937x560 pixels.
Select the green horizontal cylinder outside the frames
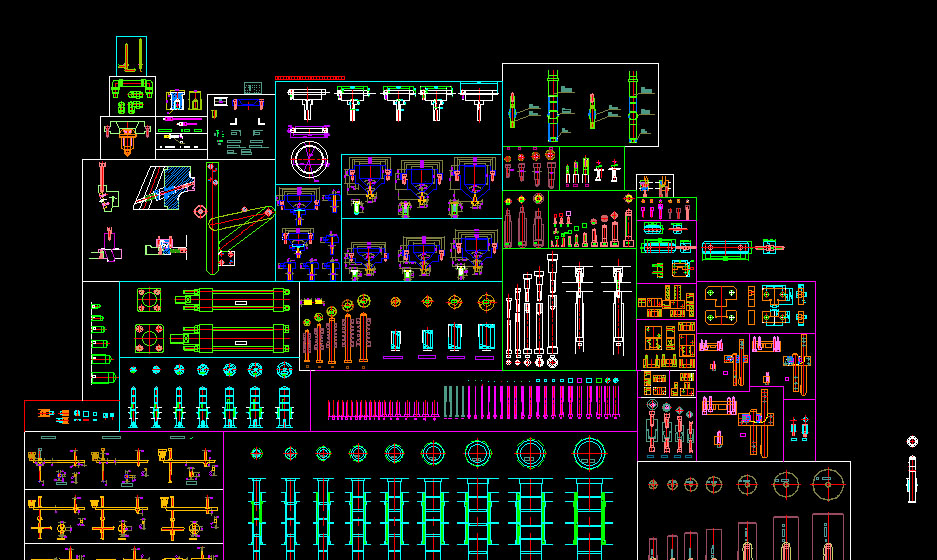pyautogui.click(x=726, y=250)
